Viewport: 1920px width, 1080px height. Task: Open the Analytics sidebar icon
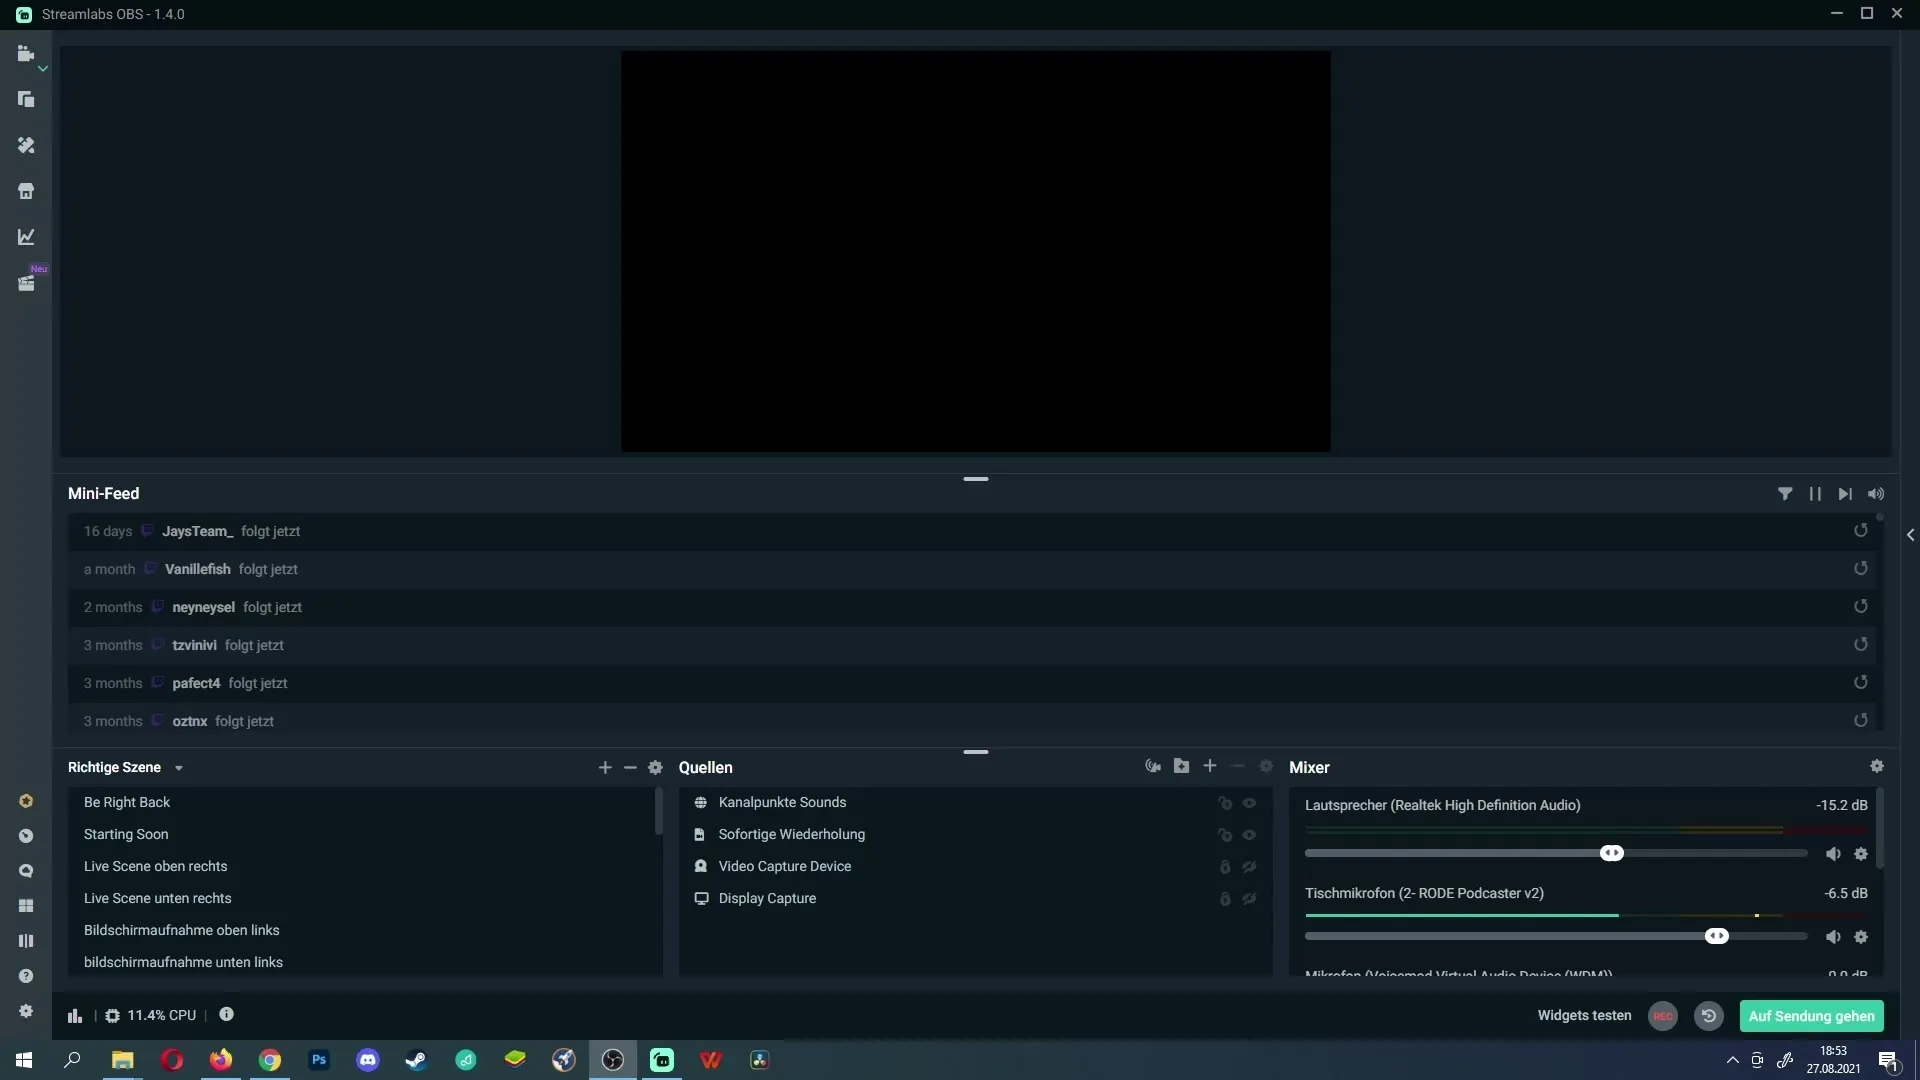click(25, 236)
